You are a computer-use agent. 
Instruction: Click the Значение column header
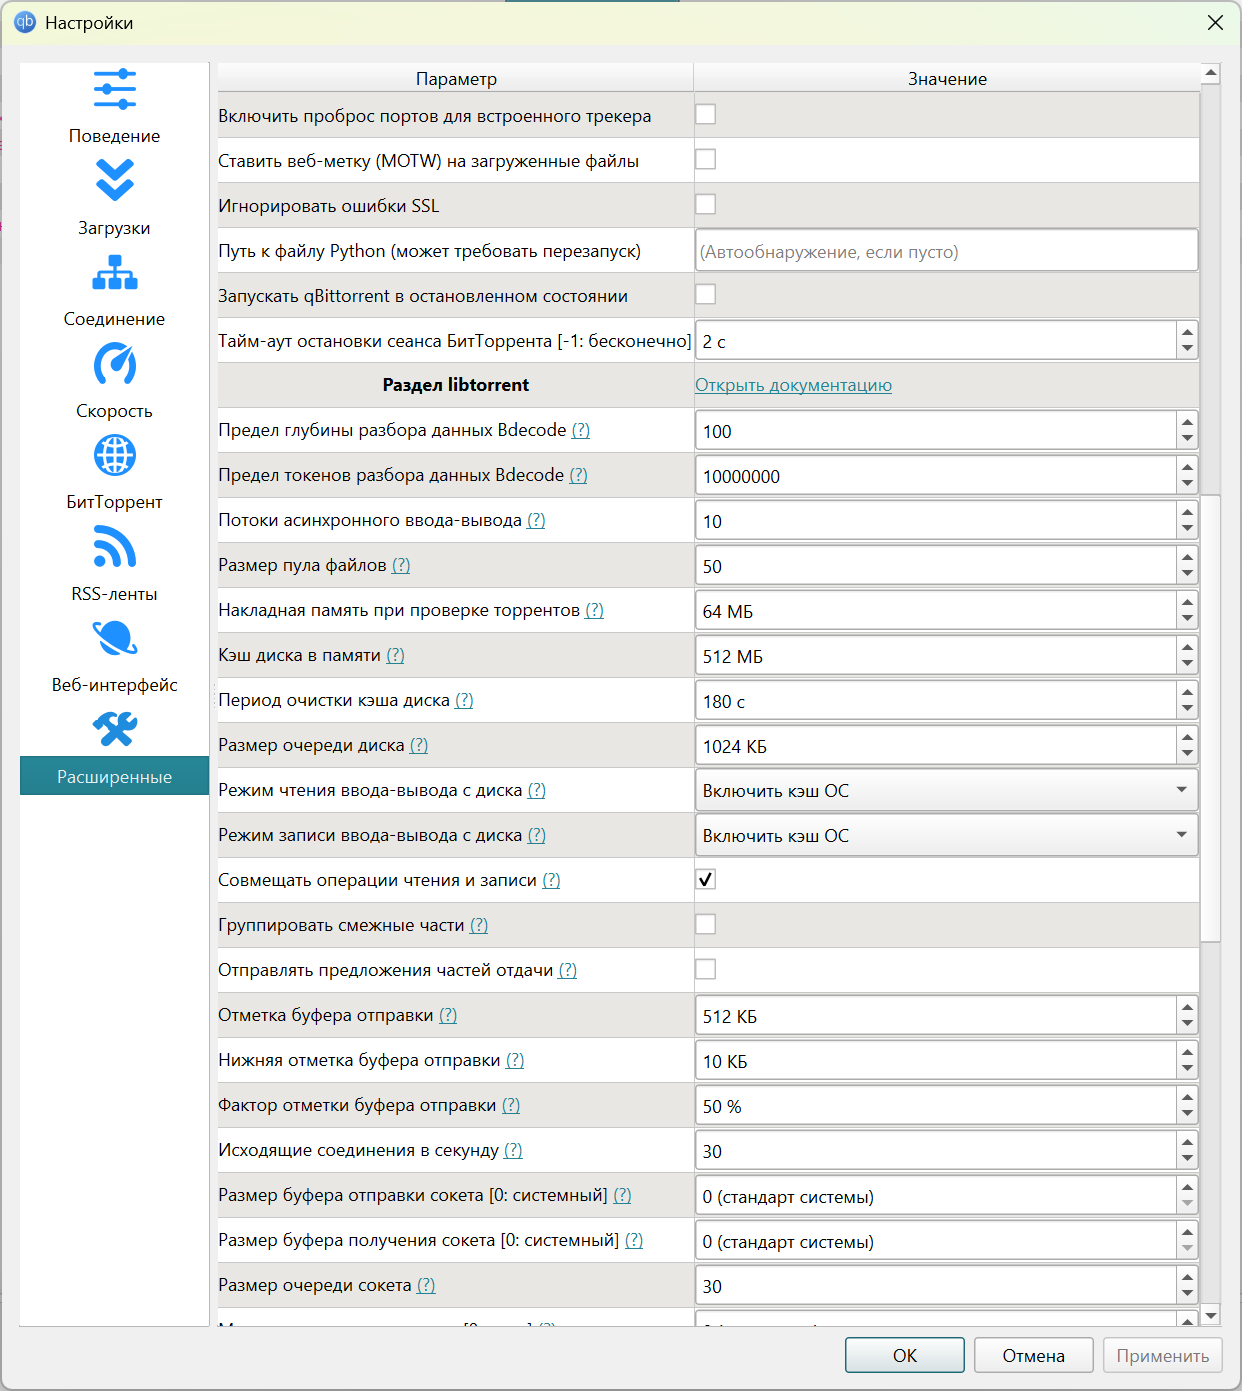[947, 78]
